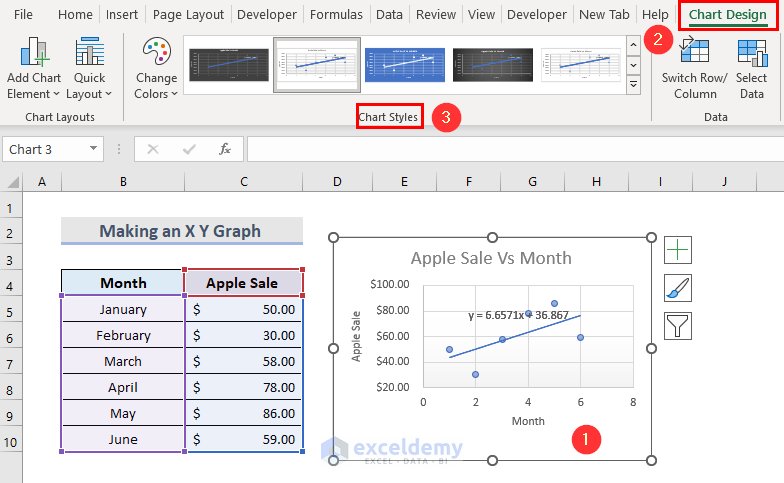Expand the Name Box dropdown
Image resolution: width=784 pixels, height=483 pixels.
coord(94,149)
